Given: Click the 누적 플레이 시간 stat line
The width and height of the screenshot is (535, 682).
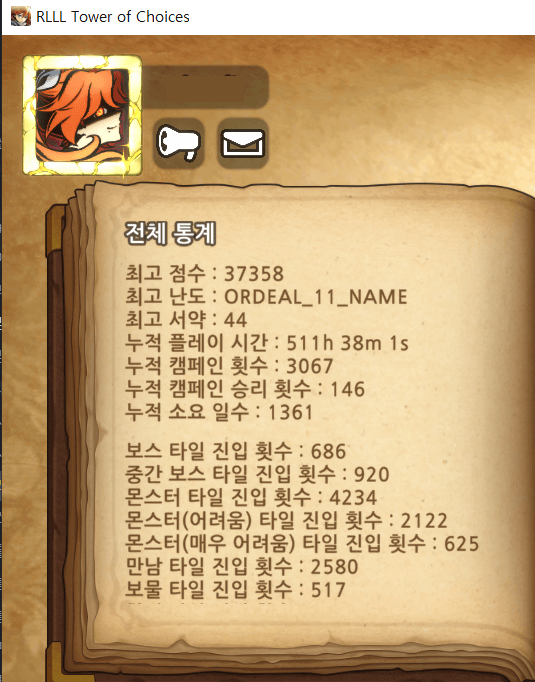Looking at the screenshot, I should pyautogui.click(x=267, y=343).
